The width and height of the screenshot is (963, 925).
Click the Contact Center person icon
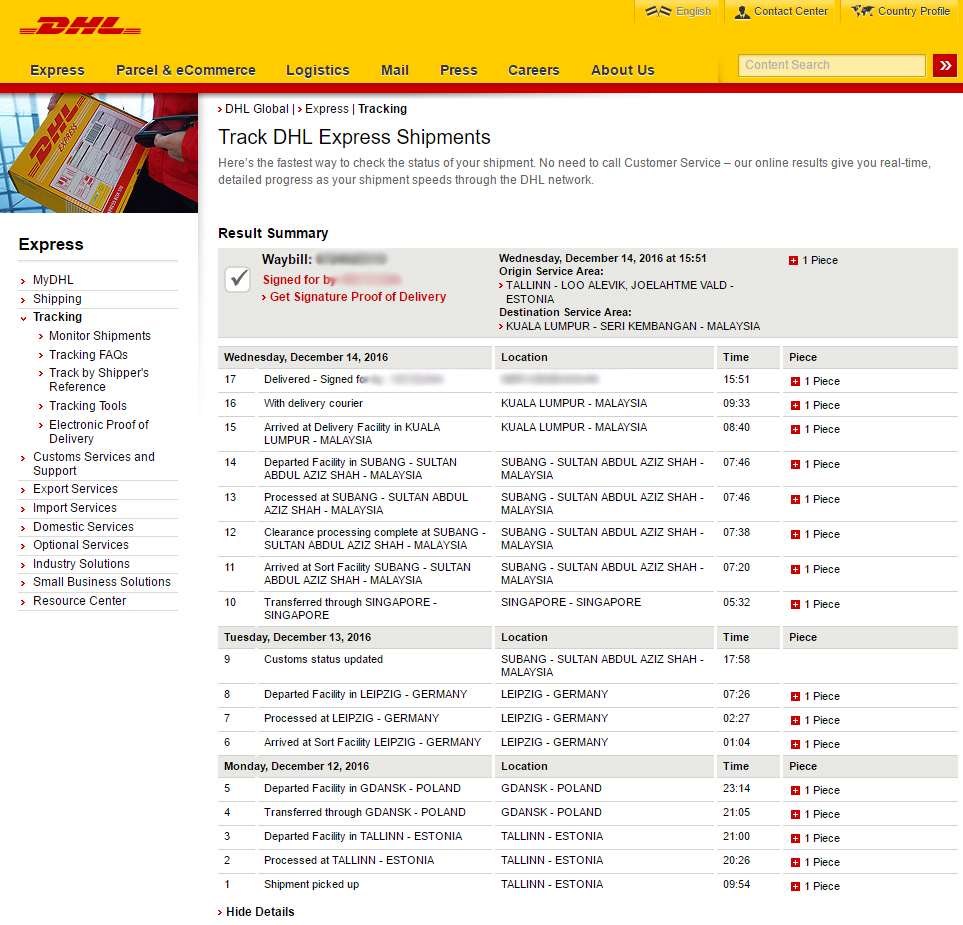(743, 12)
